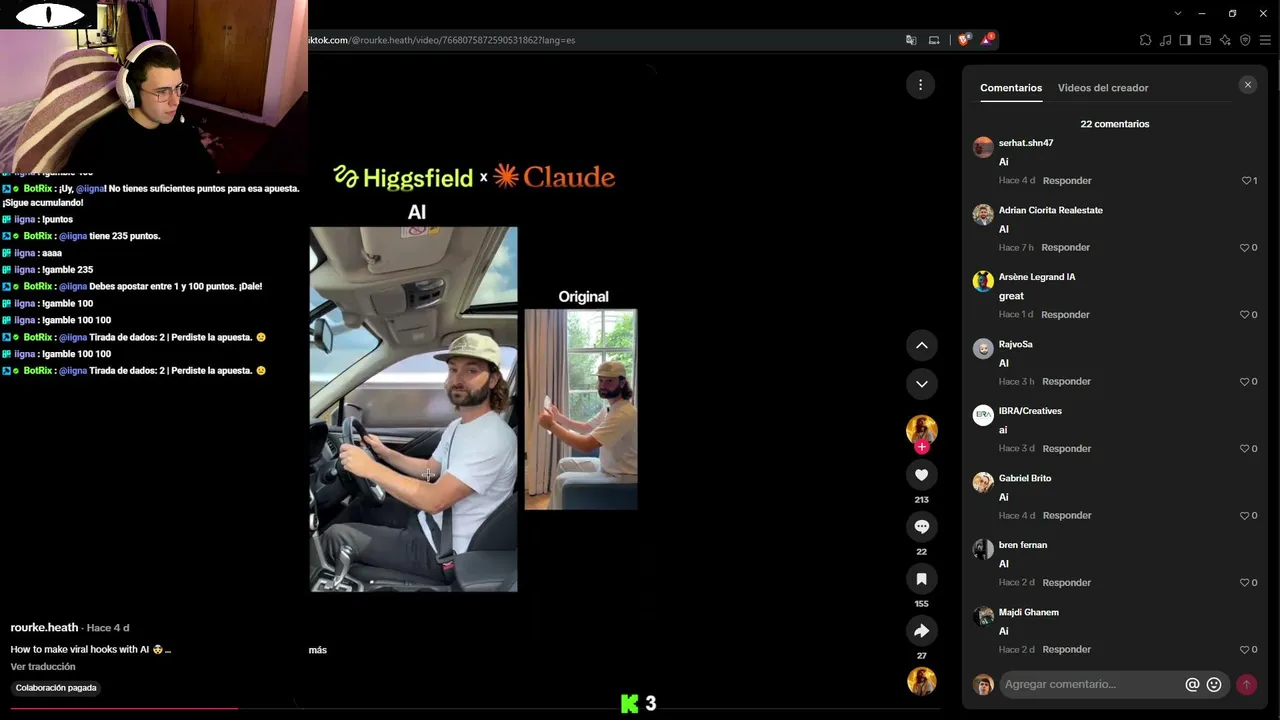Open the Leo AI sparkle icon
Screen dimensions: 1280x720
1225,40
